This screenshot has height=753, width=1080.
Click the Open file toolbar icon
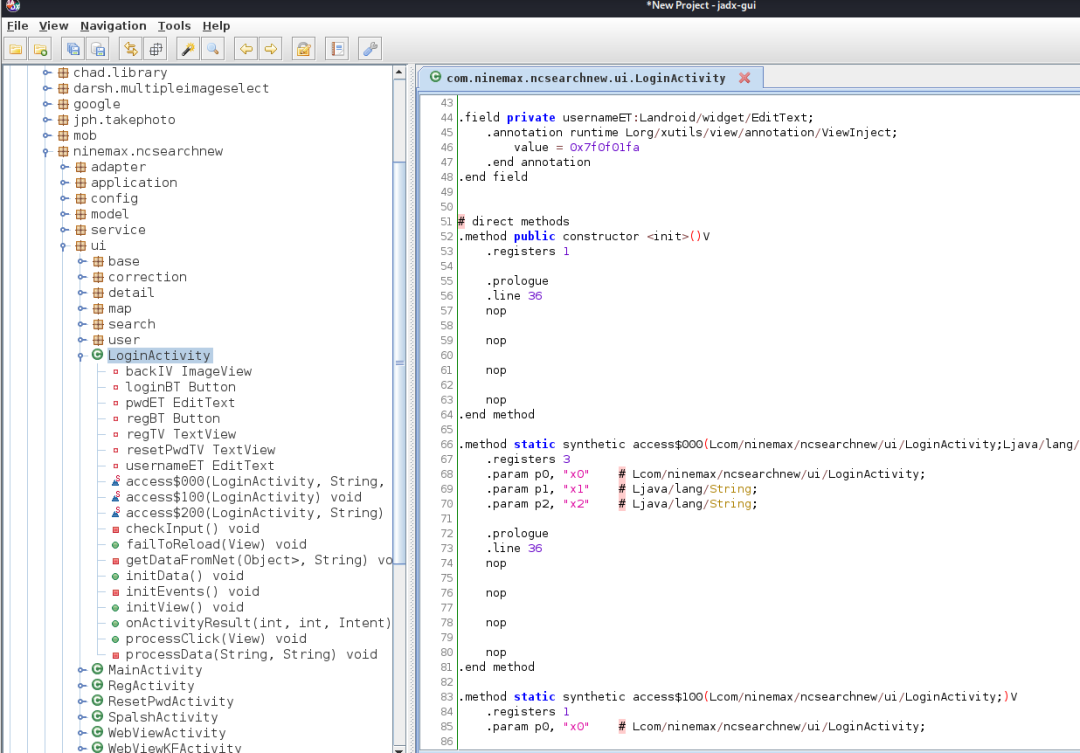(15, 48)
